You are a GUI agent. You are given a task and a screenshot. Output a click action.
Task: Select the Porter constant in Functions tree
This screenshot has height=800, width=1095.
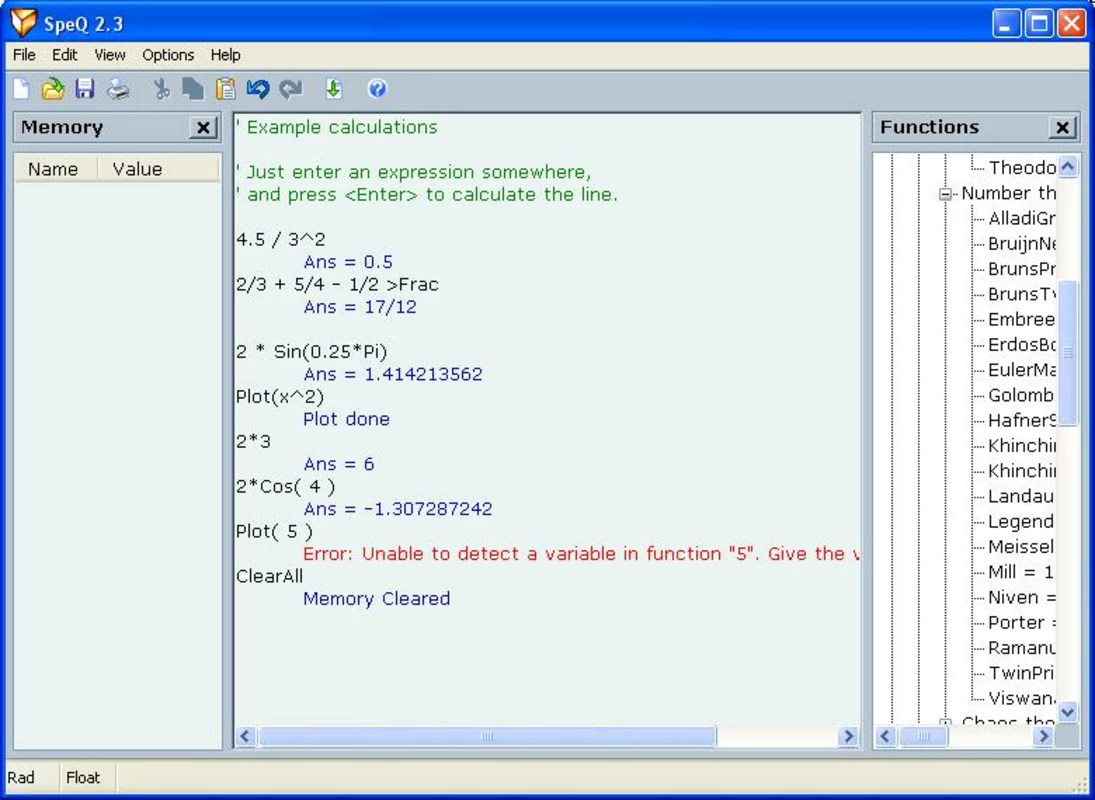[1022, 623]
